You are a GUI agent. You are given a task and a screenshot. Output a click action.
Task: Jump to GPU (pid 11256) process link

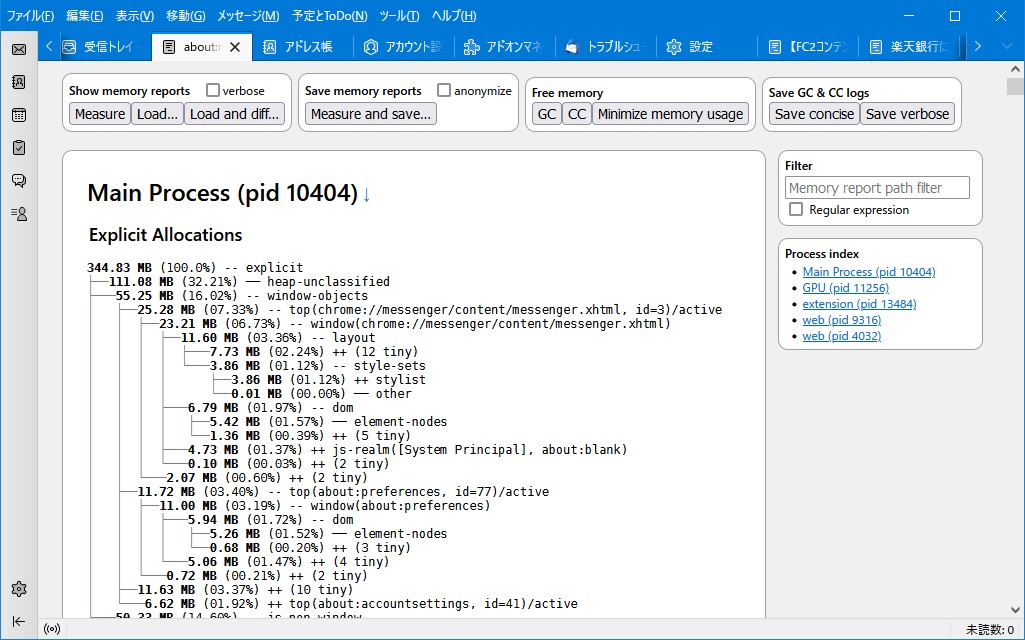(845, 288)
